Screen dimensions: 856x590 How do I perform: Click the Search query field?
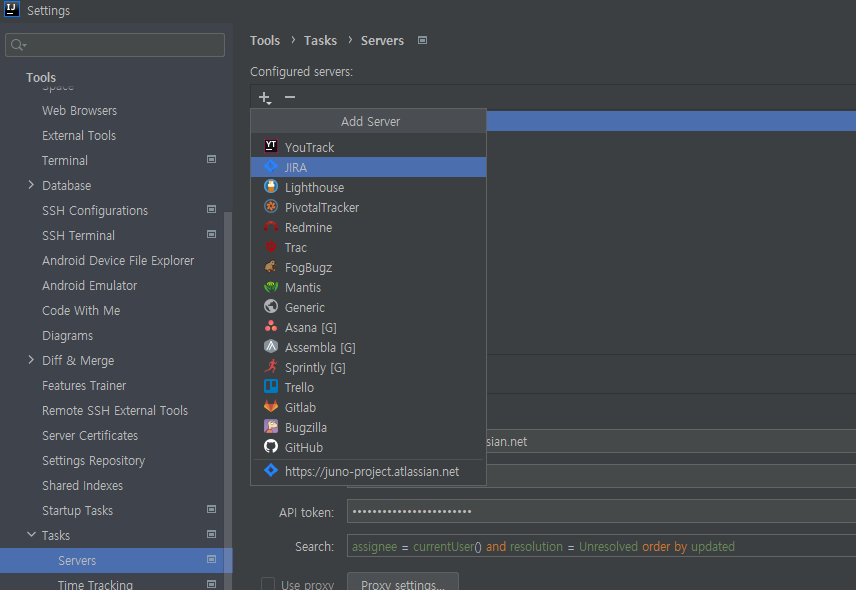[x=601, y=546]
